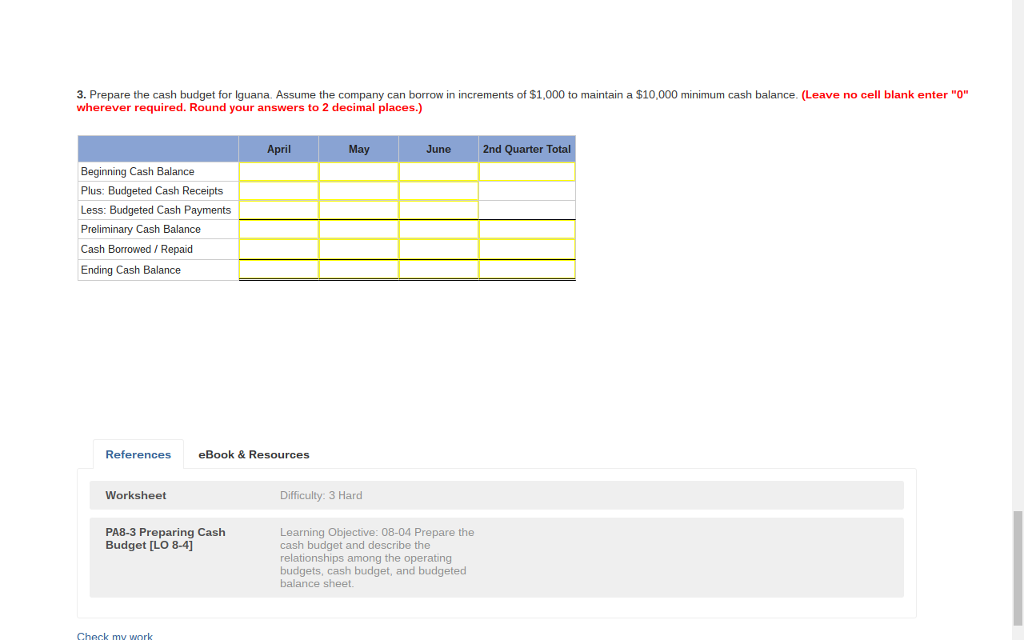Open the eBook & Resources tab

click(253, 454)
